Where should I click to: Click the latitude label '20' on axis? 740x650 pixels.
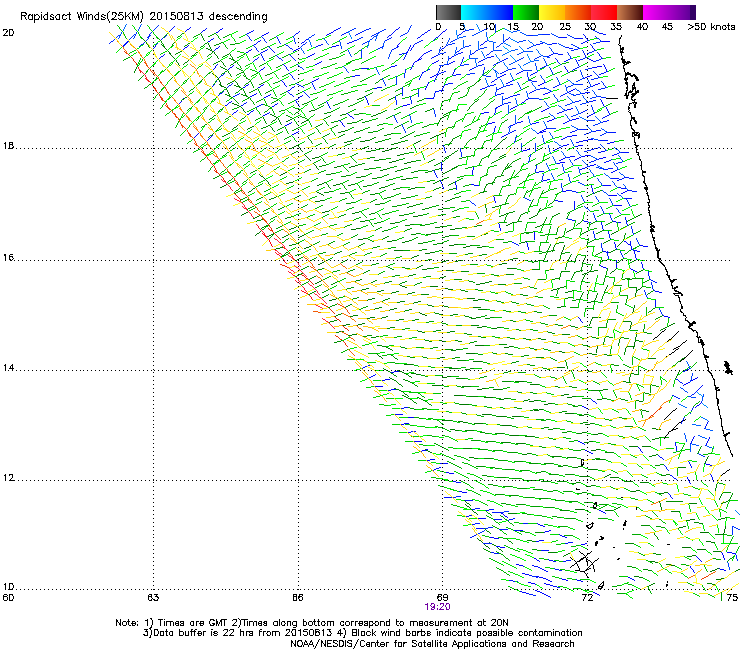8,33
